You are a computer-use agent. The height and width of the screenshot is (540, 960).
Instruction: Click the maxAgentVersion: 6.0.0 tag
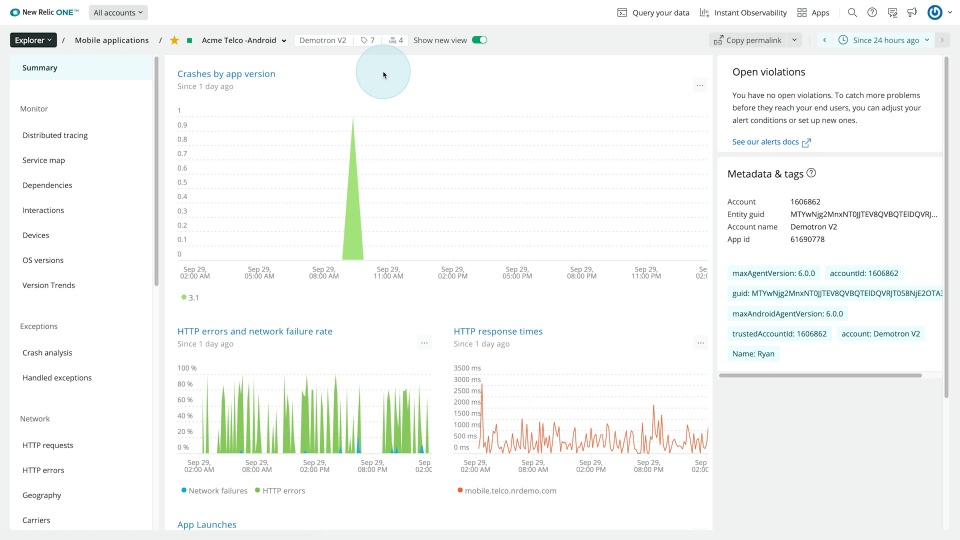click(773, 273)
